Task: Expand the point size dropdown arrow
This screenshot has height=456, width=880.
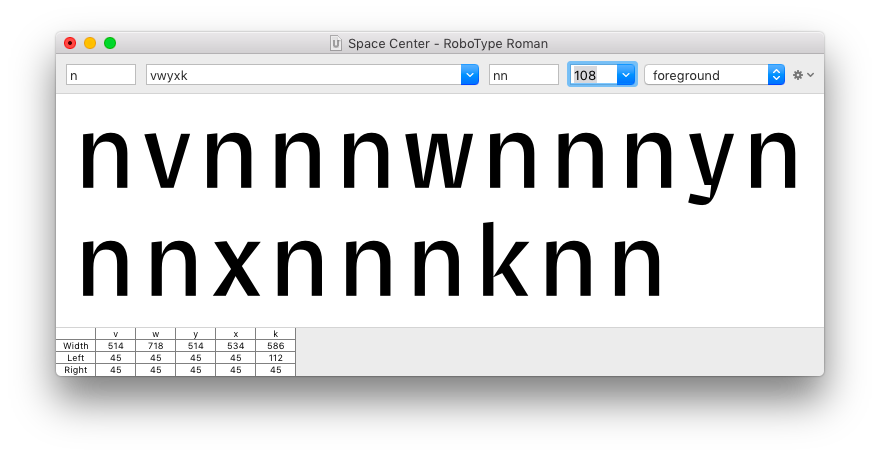Action: point(626,75)
